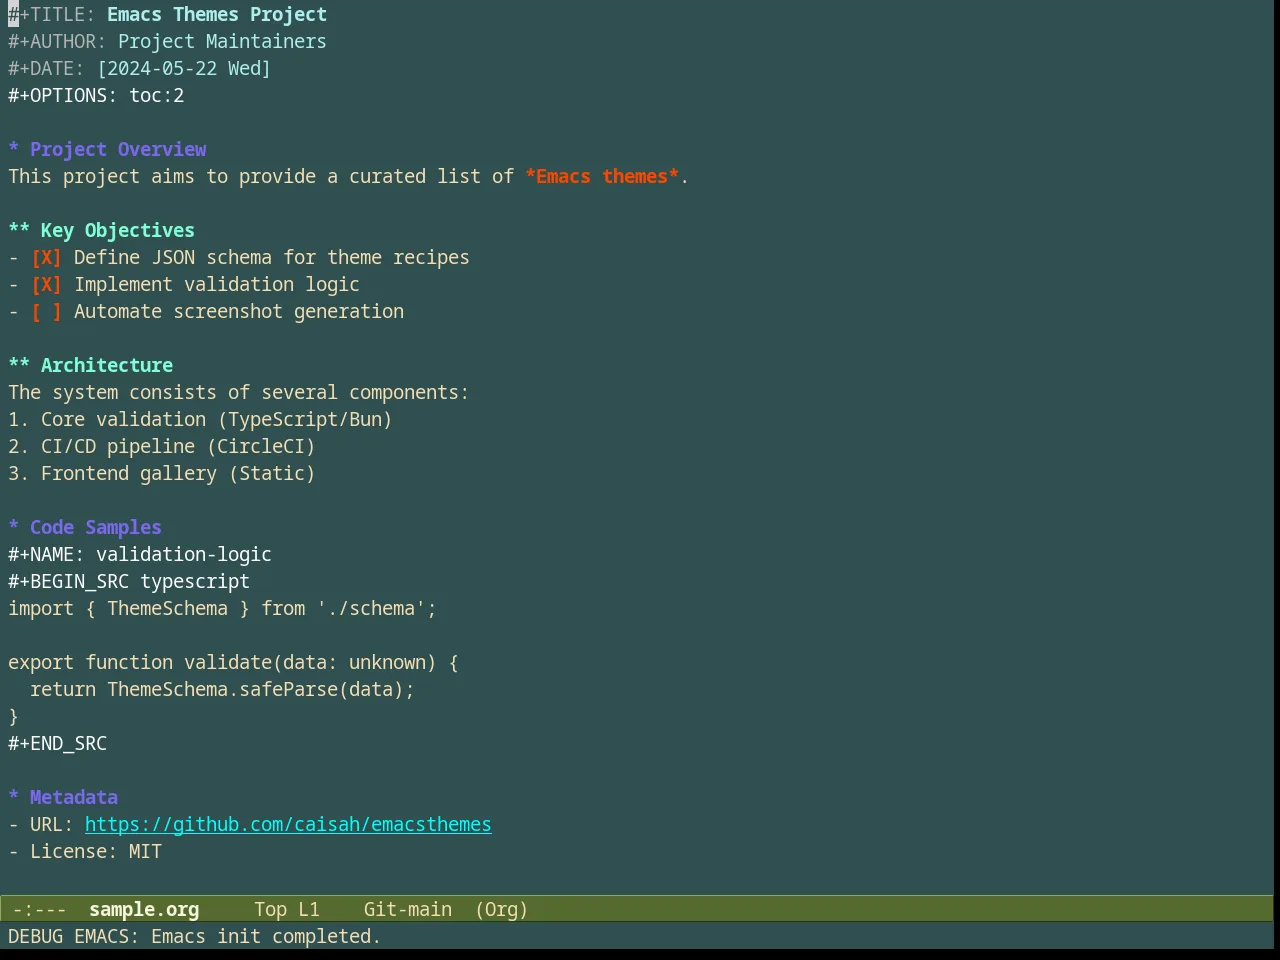
Task: Click the closing brace line of validate function
Action: click(x=14, y=717)
